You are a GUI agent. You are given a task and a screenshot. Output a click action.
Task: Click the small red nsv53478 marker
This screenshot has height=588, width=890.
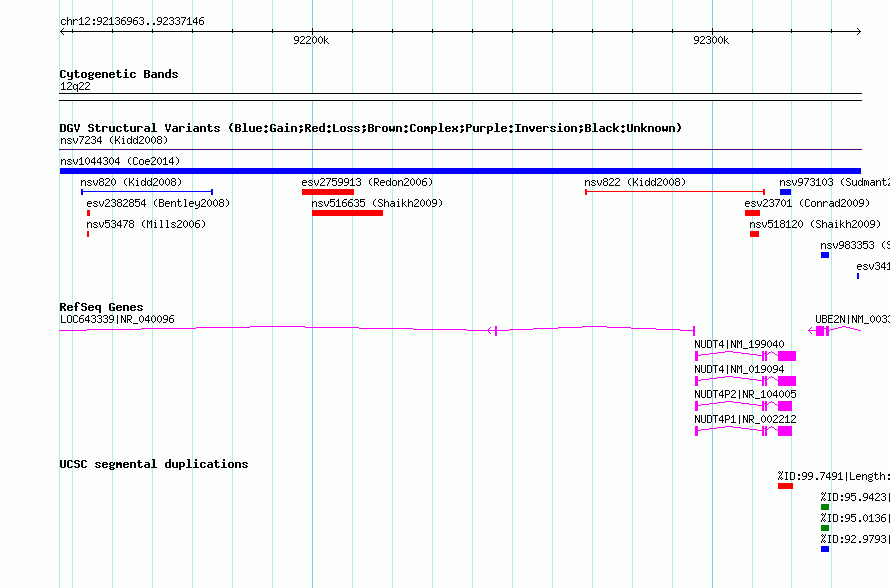pos(88,234)
